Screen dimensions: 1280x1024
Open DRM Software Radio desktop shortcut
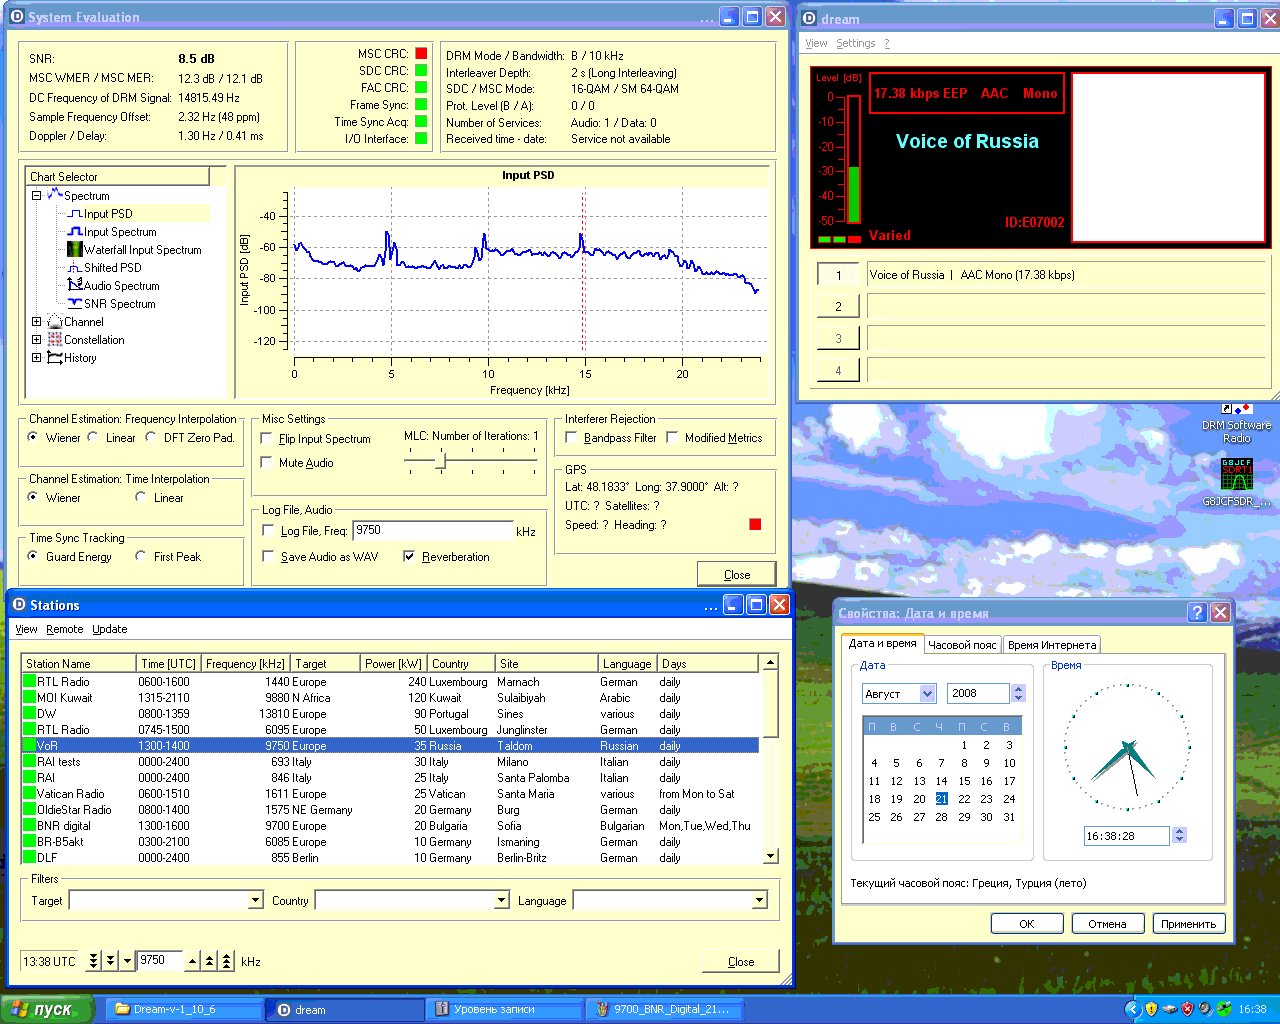[1237, 424]
